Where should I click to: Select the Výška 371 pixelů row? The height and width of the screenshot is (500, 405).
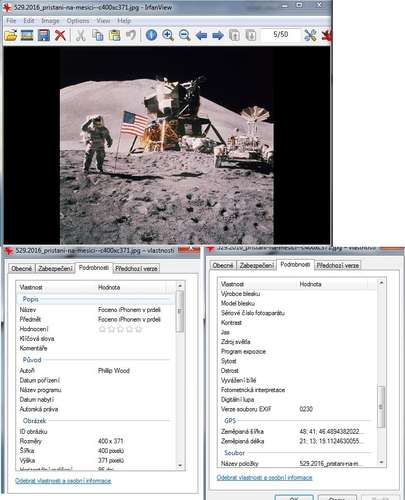[x=96, y=460]
